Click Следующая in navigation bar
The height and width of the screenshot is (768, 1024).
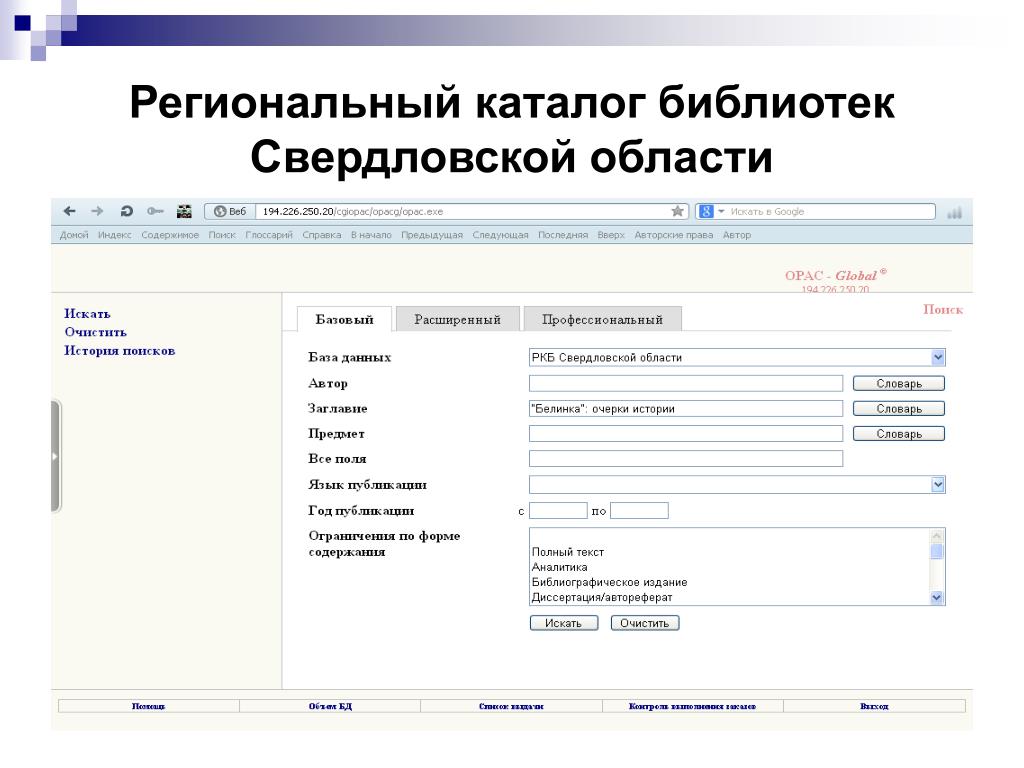pos(500,235)
